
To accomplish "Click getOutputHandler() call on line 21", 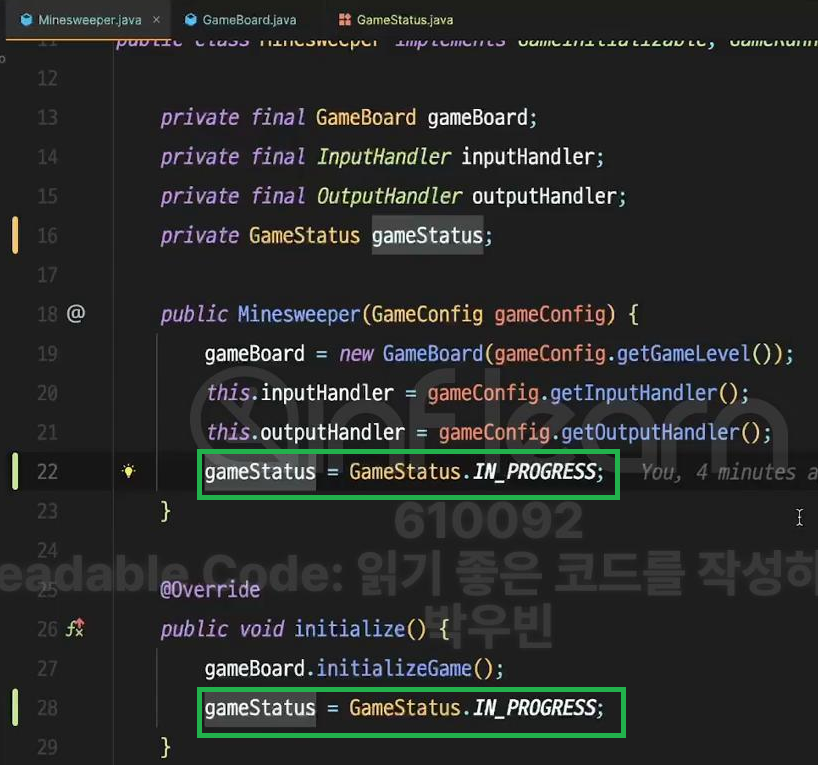I will click(x=661, y=433).
